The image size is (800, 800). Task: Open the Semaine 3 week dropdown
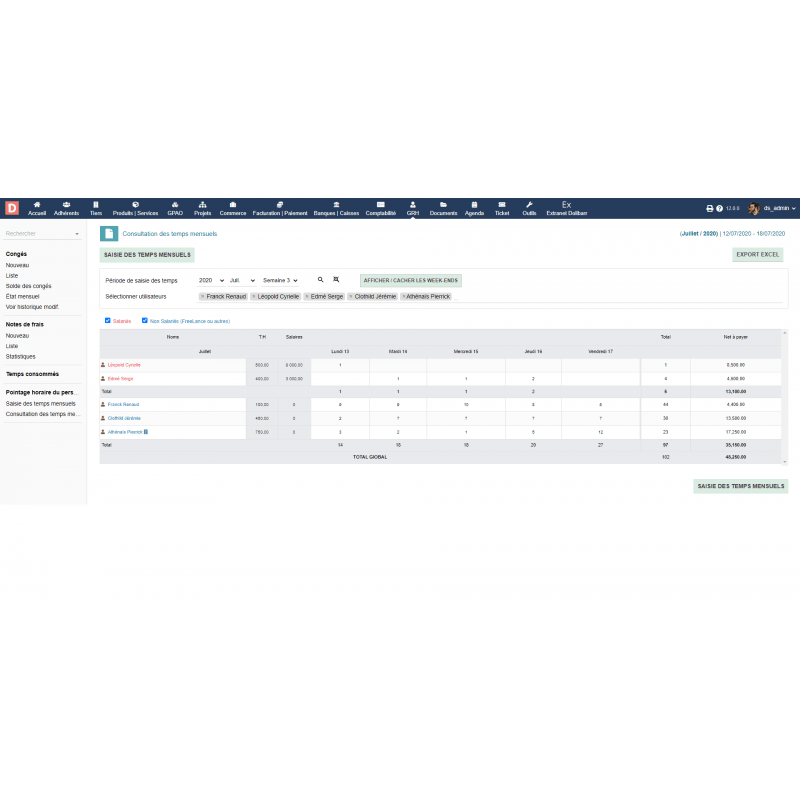280,281
